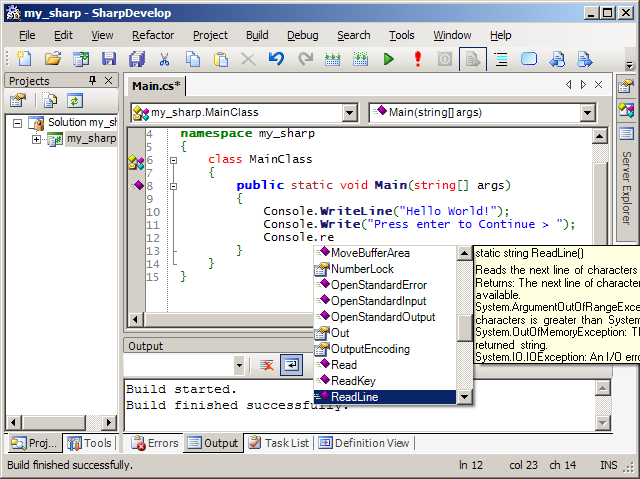Run the project with green play icon

(x=389, y=60)
